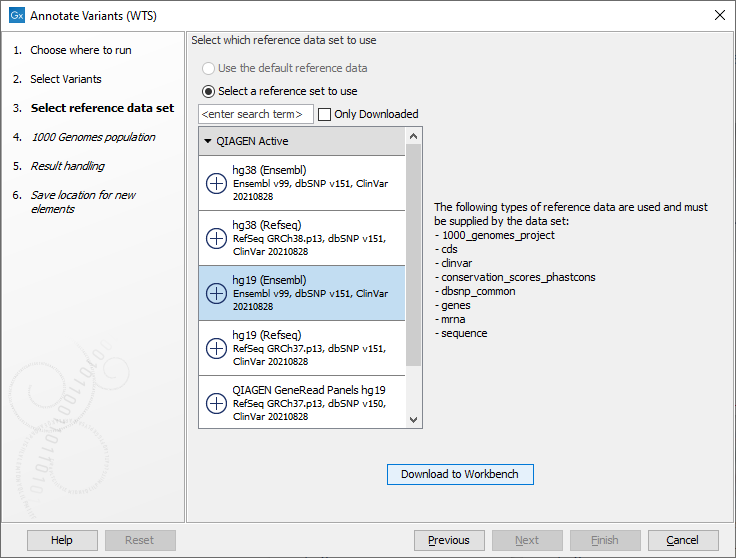Click 'conservation_scores_phastcons' in required data list
736x558 pixels.
tap(518, 277)
